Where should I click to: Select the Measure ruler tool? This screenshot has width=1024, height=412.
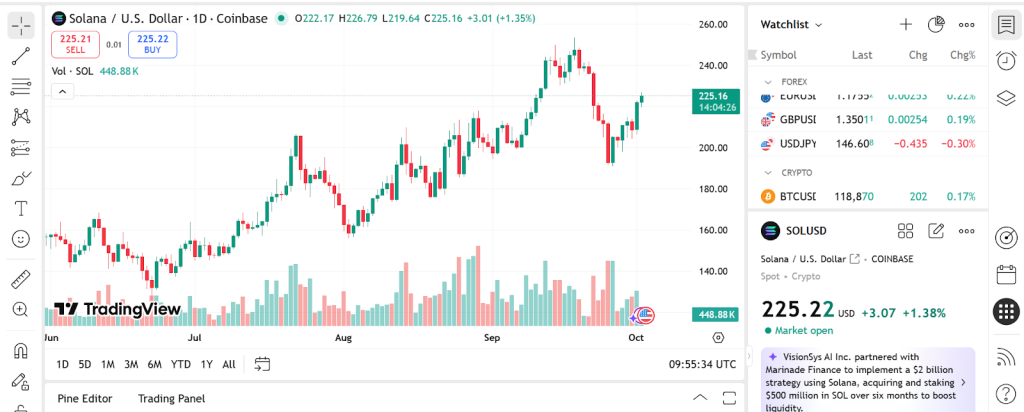click(22, 278)
